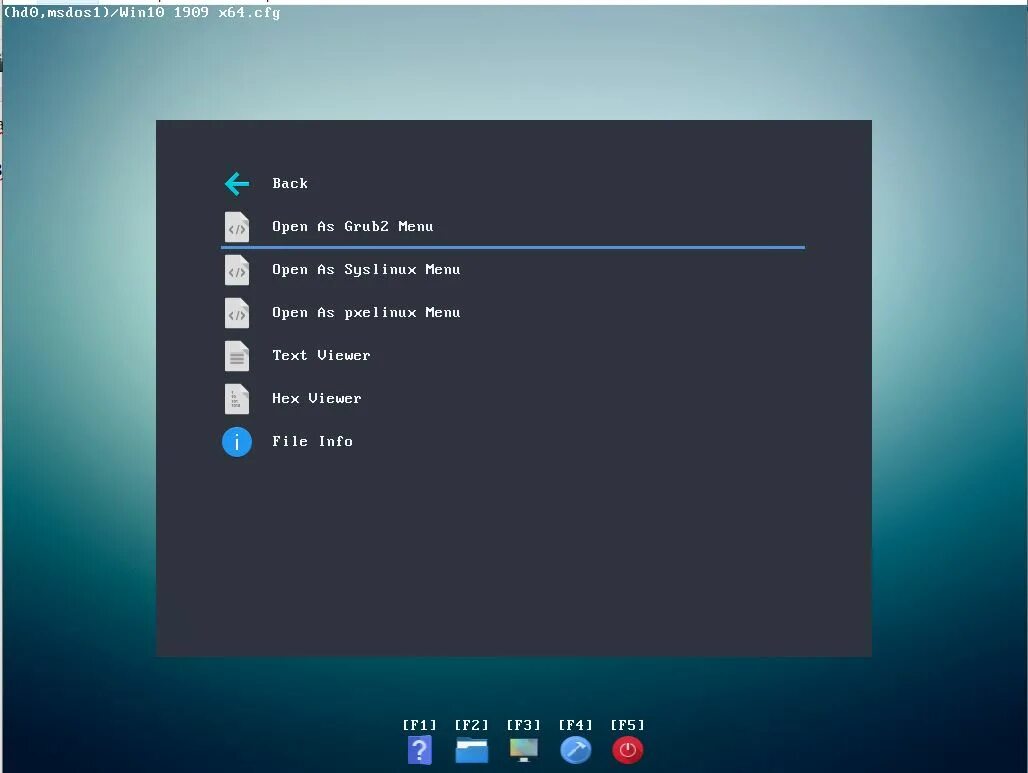Click the F3 display resolution icon
The height and width of the screenshot is (773, 1028).
(523, 750)
